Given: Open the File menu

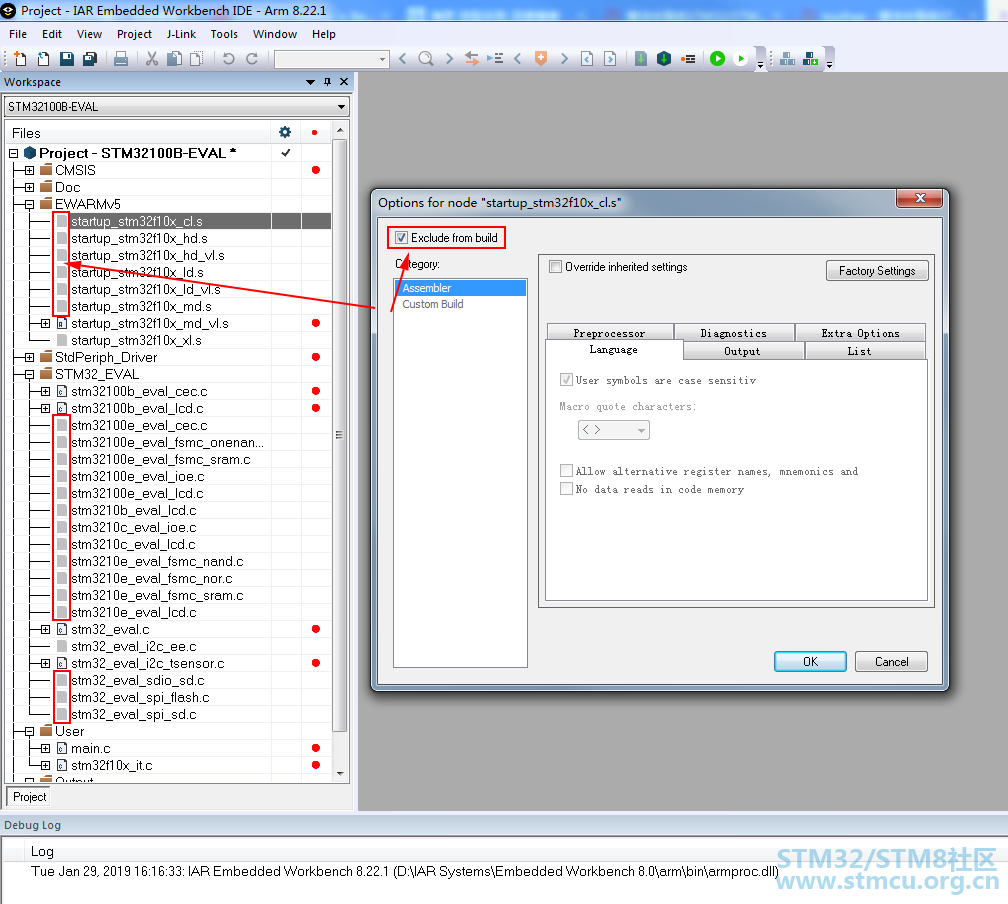Looking at the screenshot, I should 18,34.
